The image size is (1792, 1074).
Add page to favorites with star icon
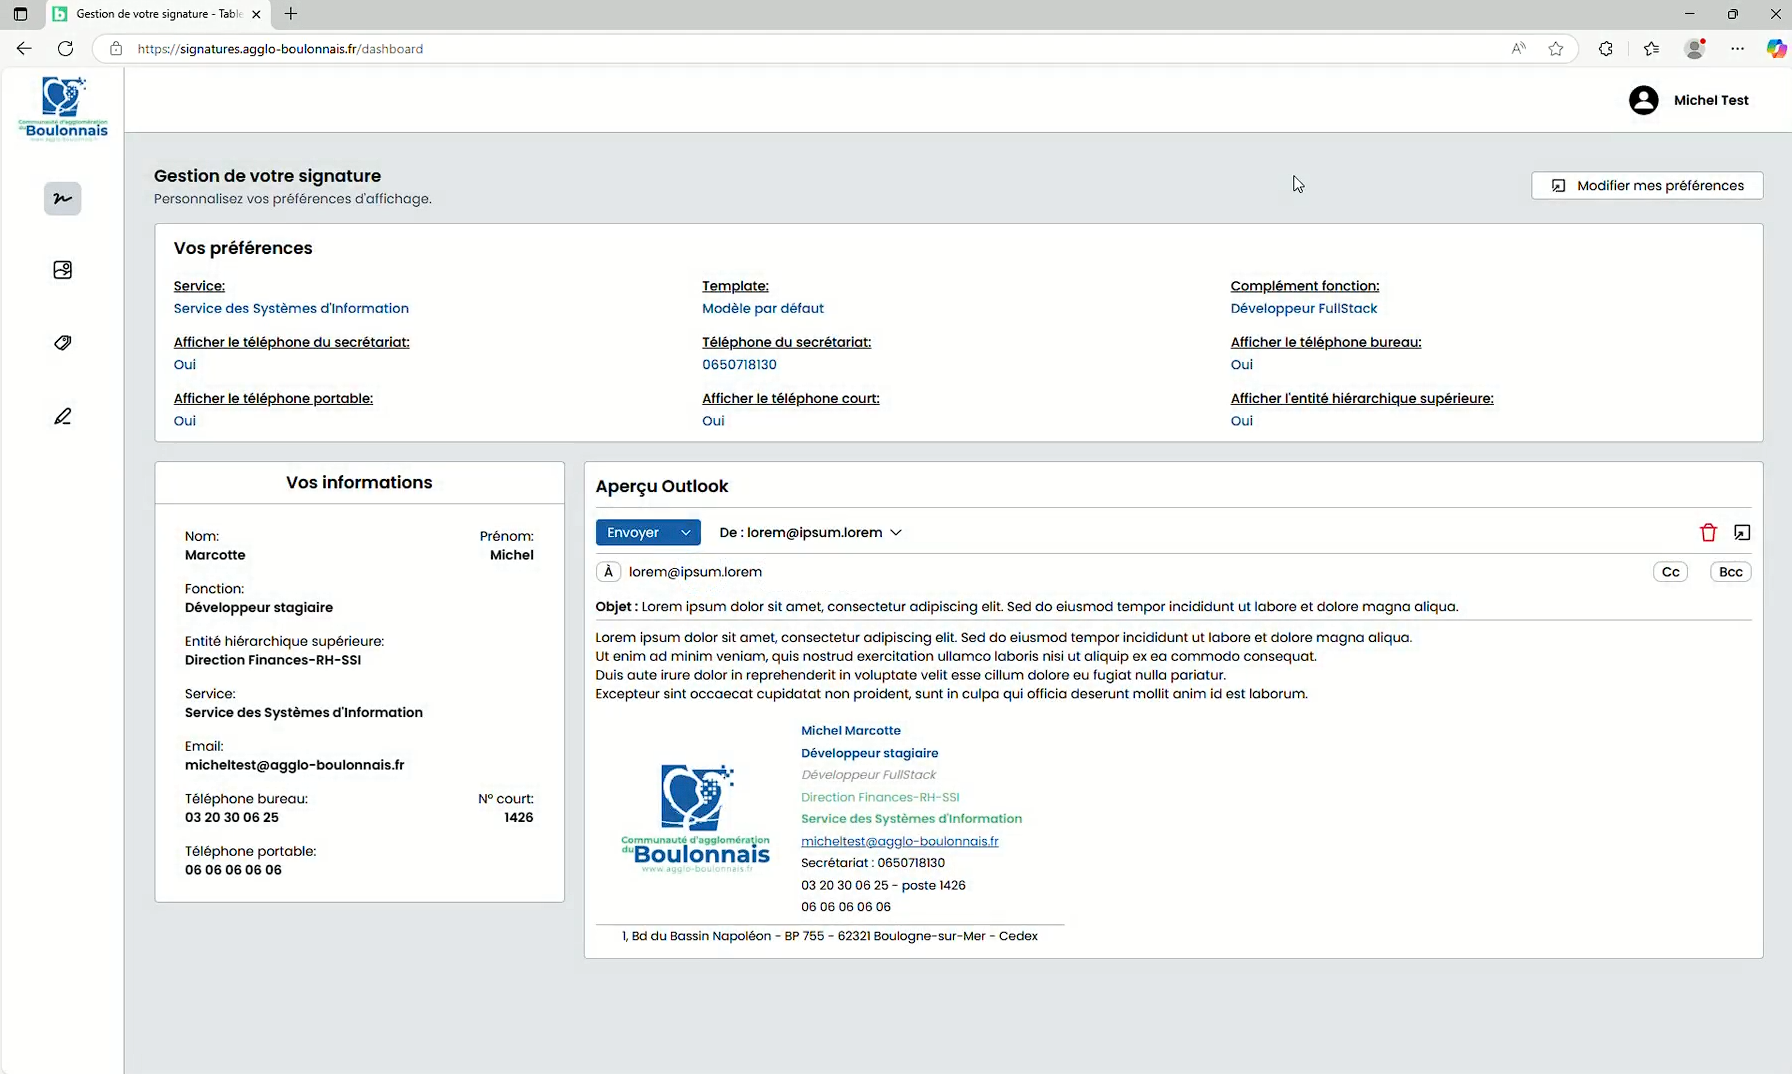pos(1556,48)
